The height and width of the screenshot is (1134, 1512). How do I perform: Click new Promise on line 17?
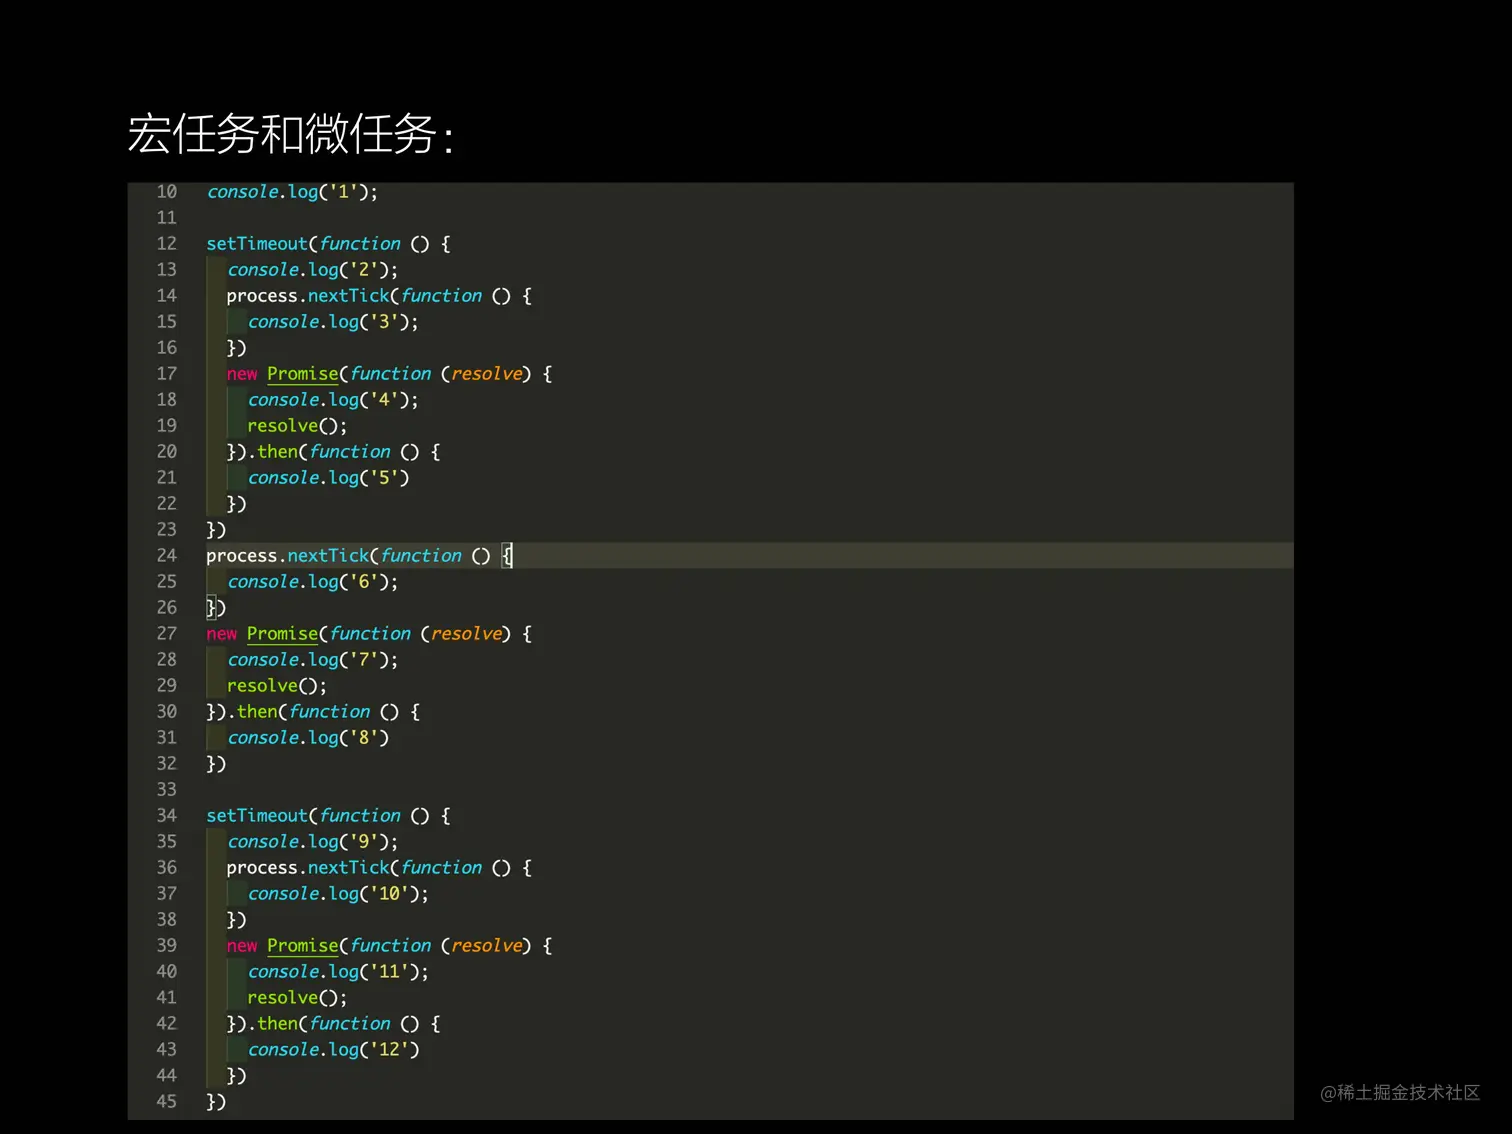point(282,374)
